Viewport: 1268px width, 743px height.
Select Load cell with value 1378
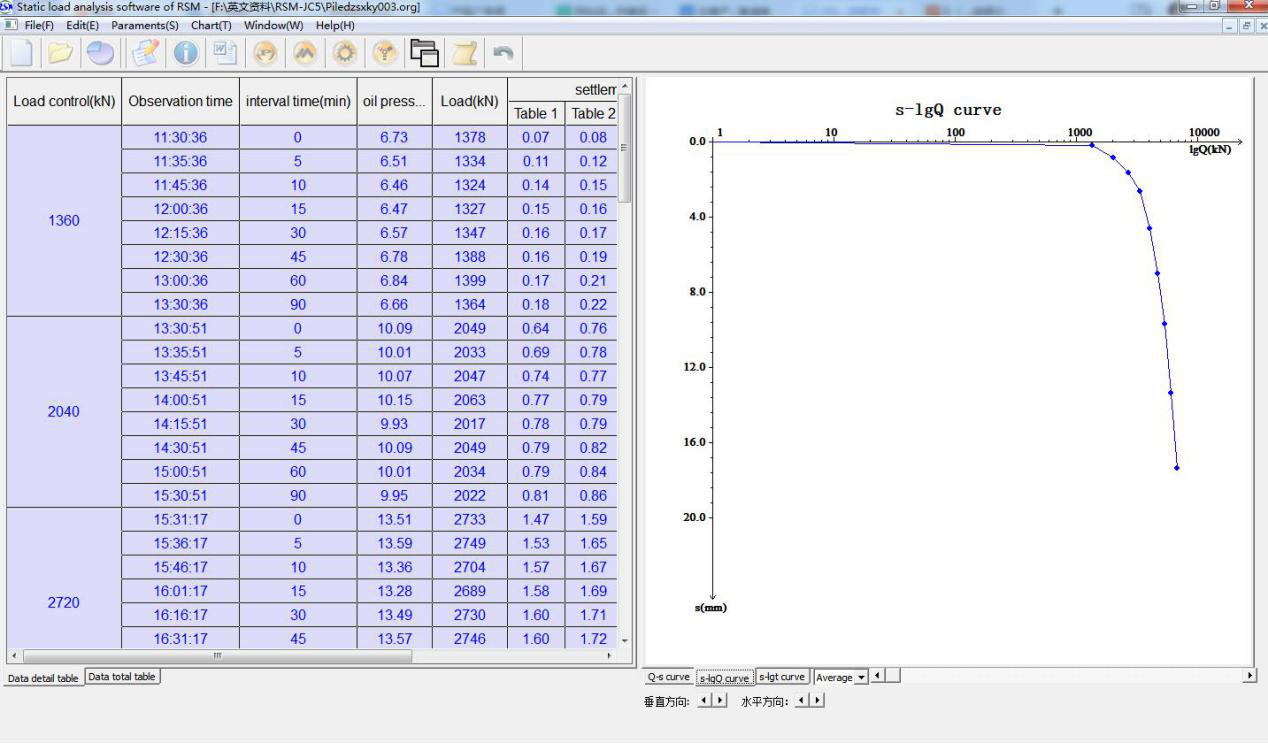pyautogui.click(x=469, y=137)
